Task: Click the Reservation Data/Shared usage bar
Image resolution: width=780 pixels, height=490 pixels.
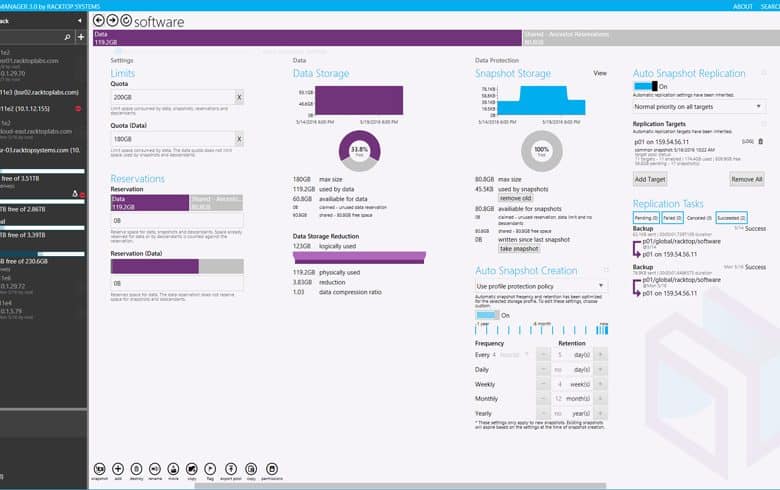Action: [x=177, y=202]
